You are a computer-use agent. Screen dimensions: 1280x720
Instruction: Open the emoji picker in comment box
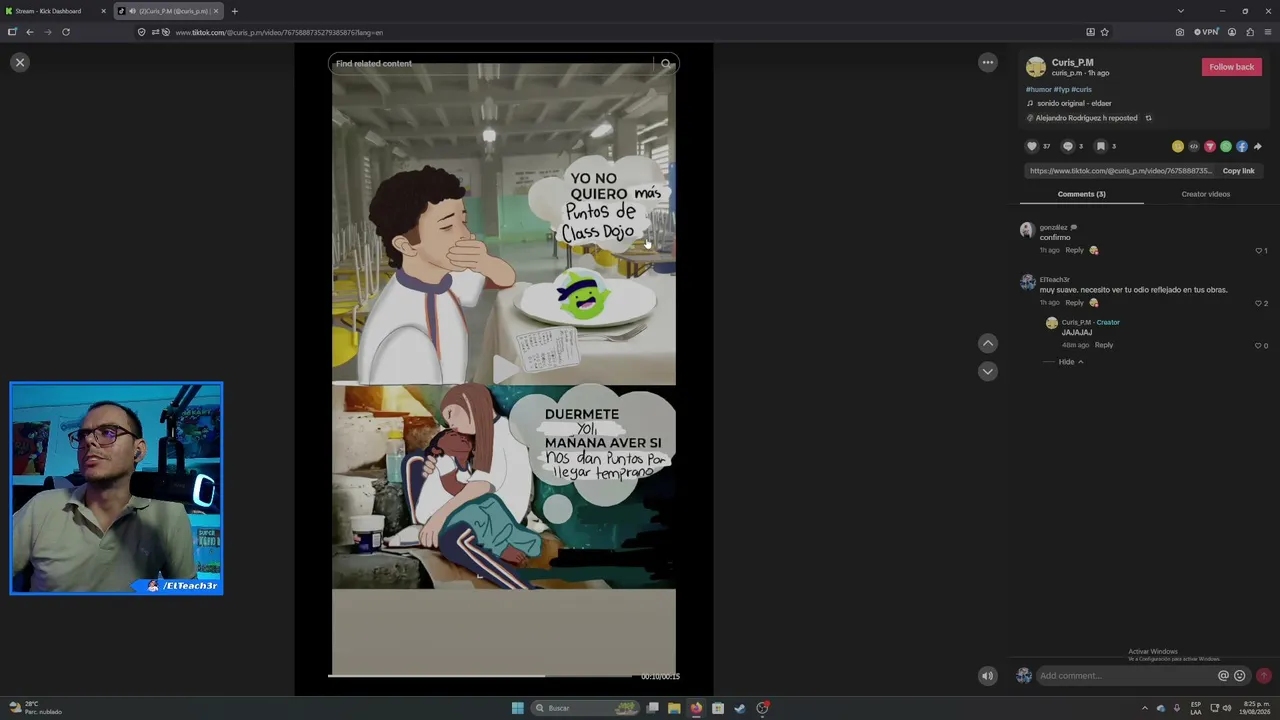pos(1240,676)
